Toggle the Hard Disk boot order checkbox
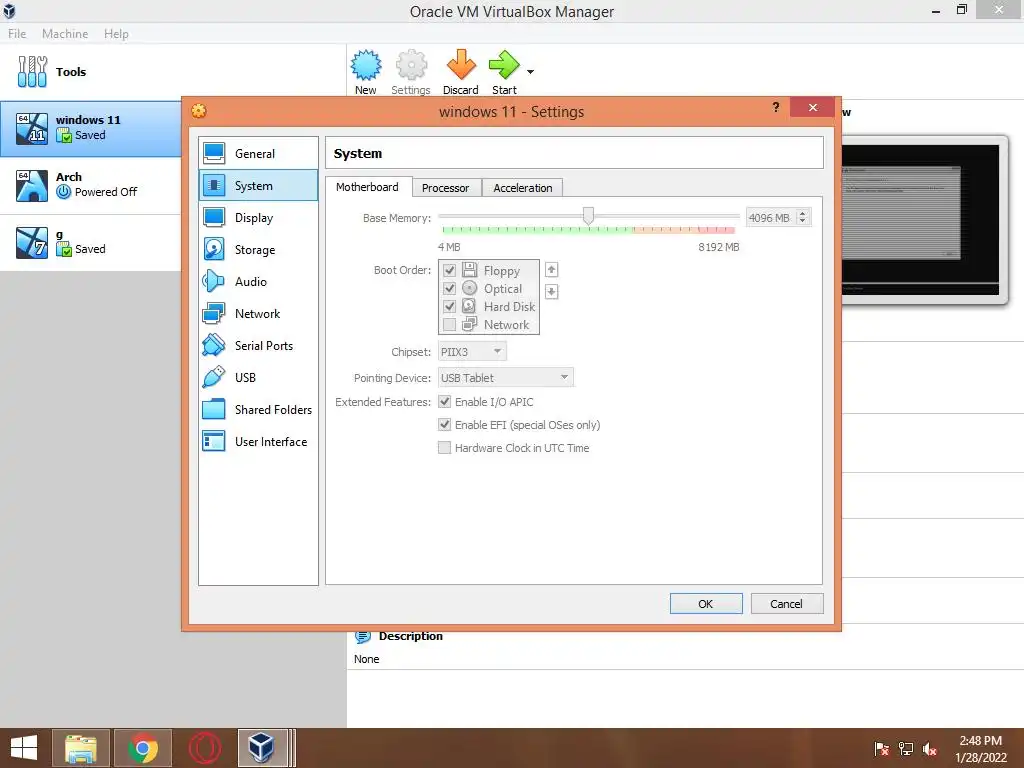 (x=449, y=306)
